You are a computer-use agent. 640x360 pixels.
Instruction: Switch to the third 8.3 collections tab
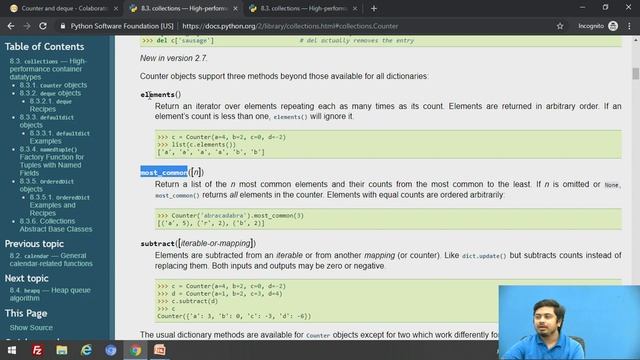click(x=303, y=9)
